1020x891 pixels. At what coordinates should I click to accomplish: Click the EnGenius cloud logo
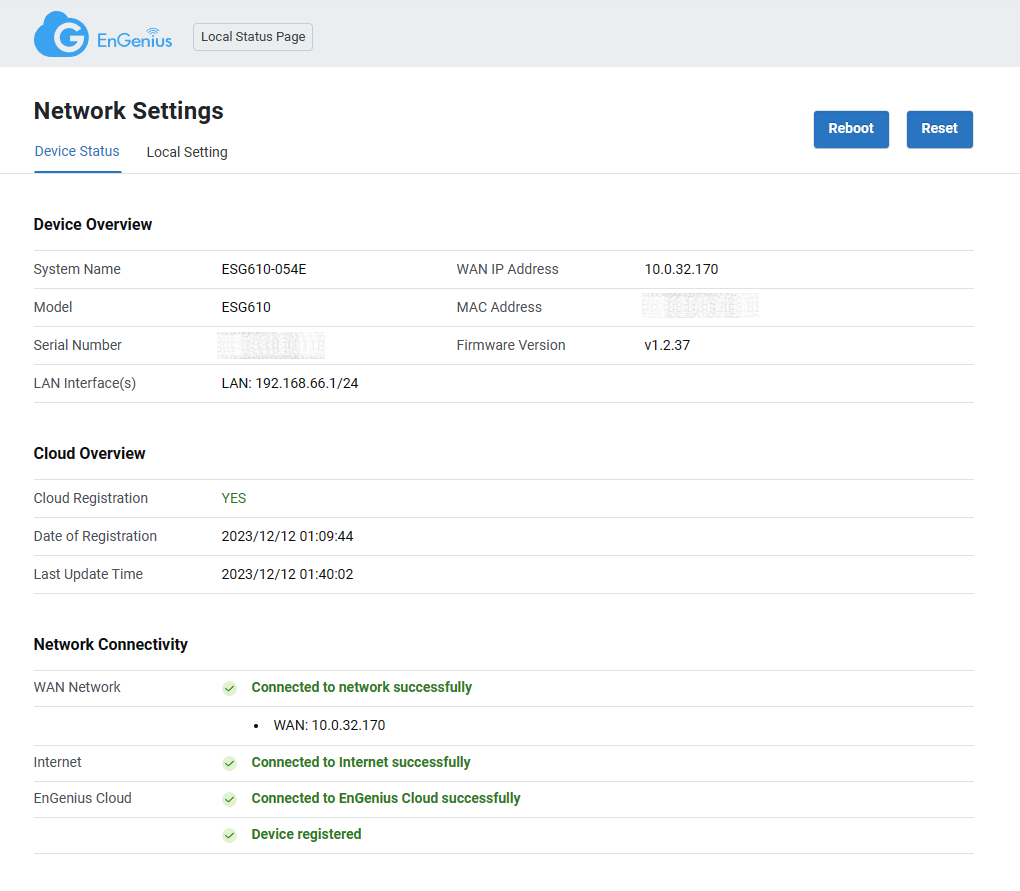[x=103, y=34]
